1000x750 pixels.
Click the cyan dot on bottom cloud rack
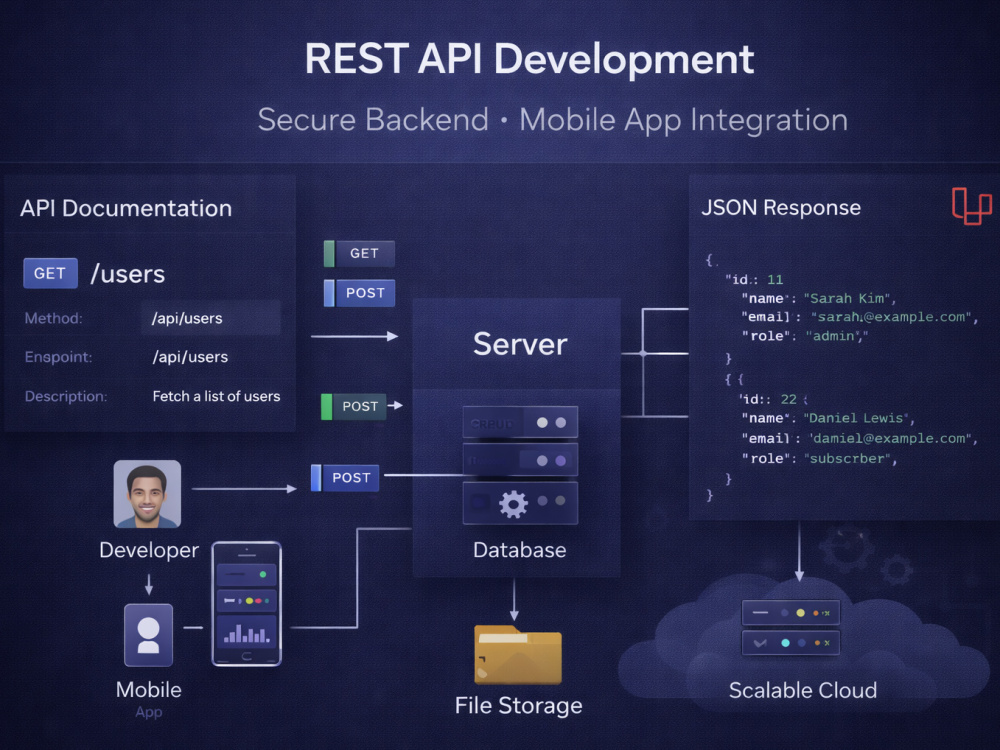tap(786, 643)
